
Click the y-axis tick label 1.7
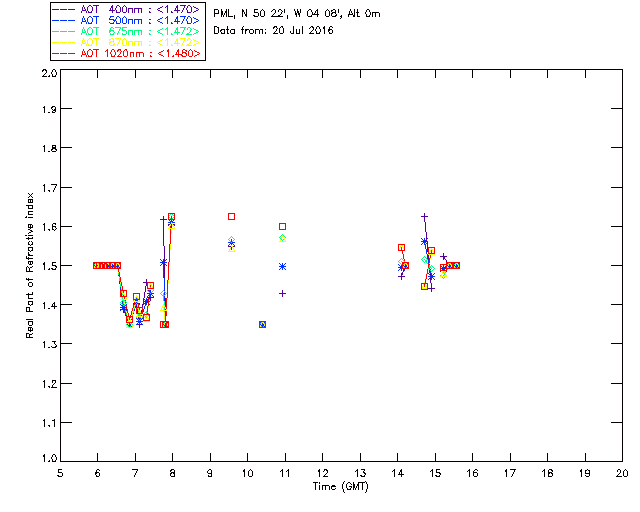pyautogui.click(x=49, y=188)
